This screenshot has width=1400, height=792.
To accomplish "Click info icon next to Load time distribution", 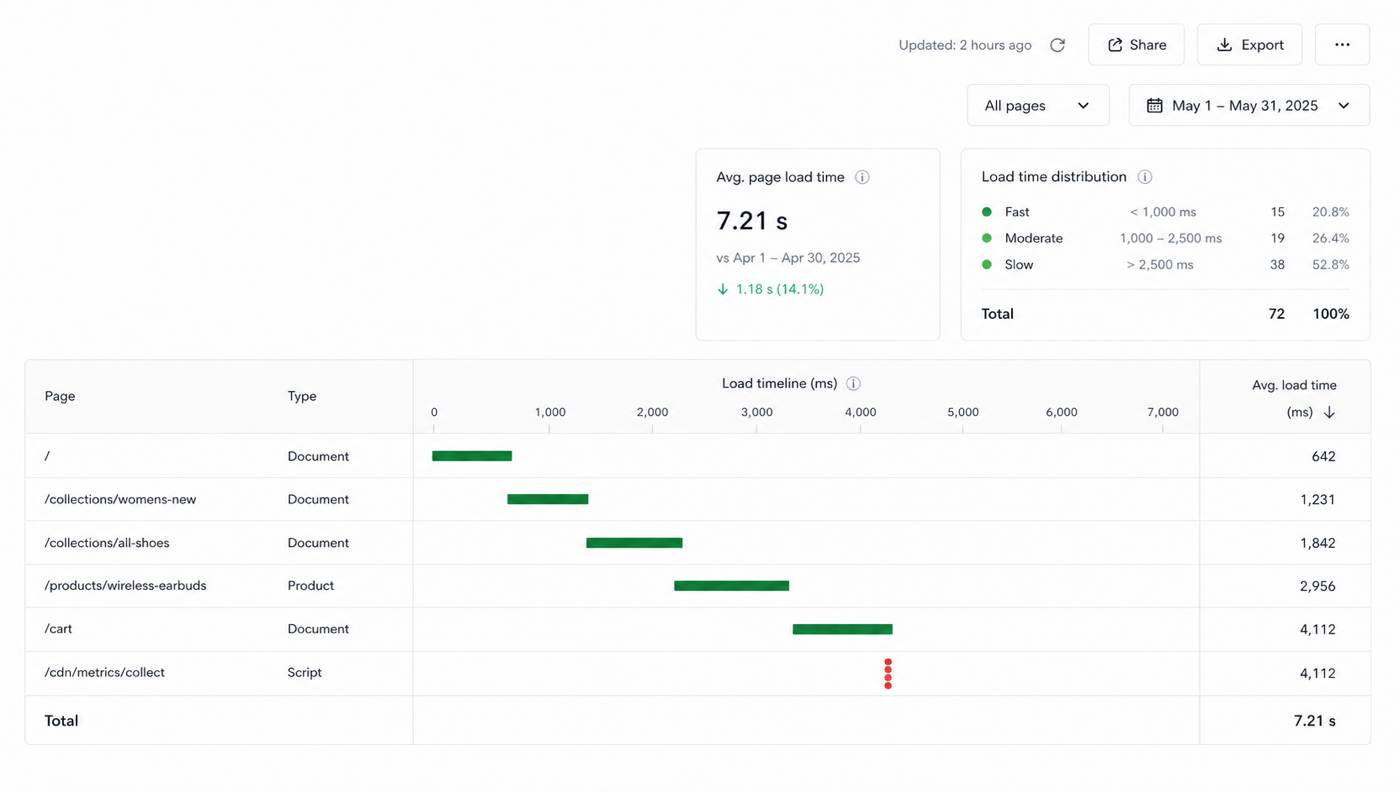I will click(x=1145, y=177).
